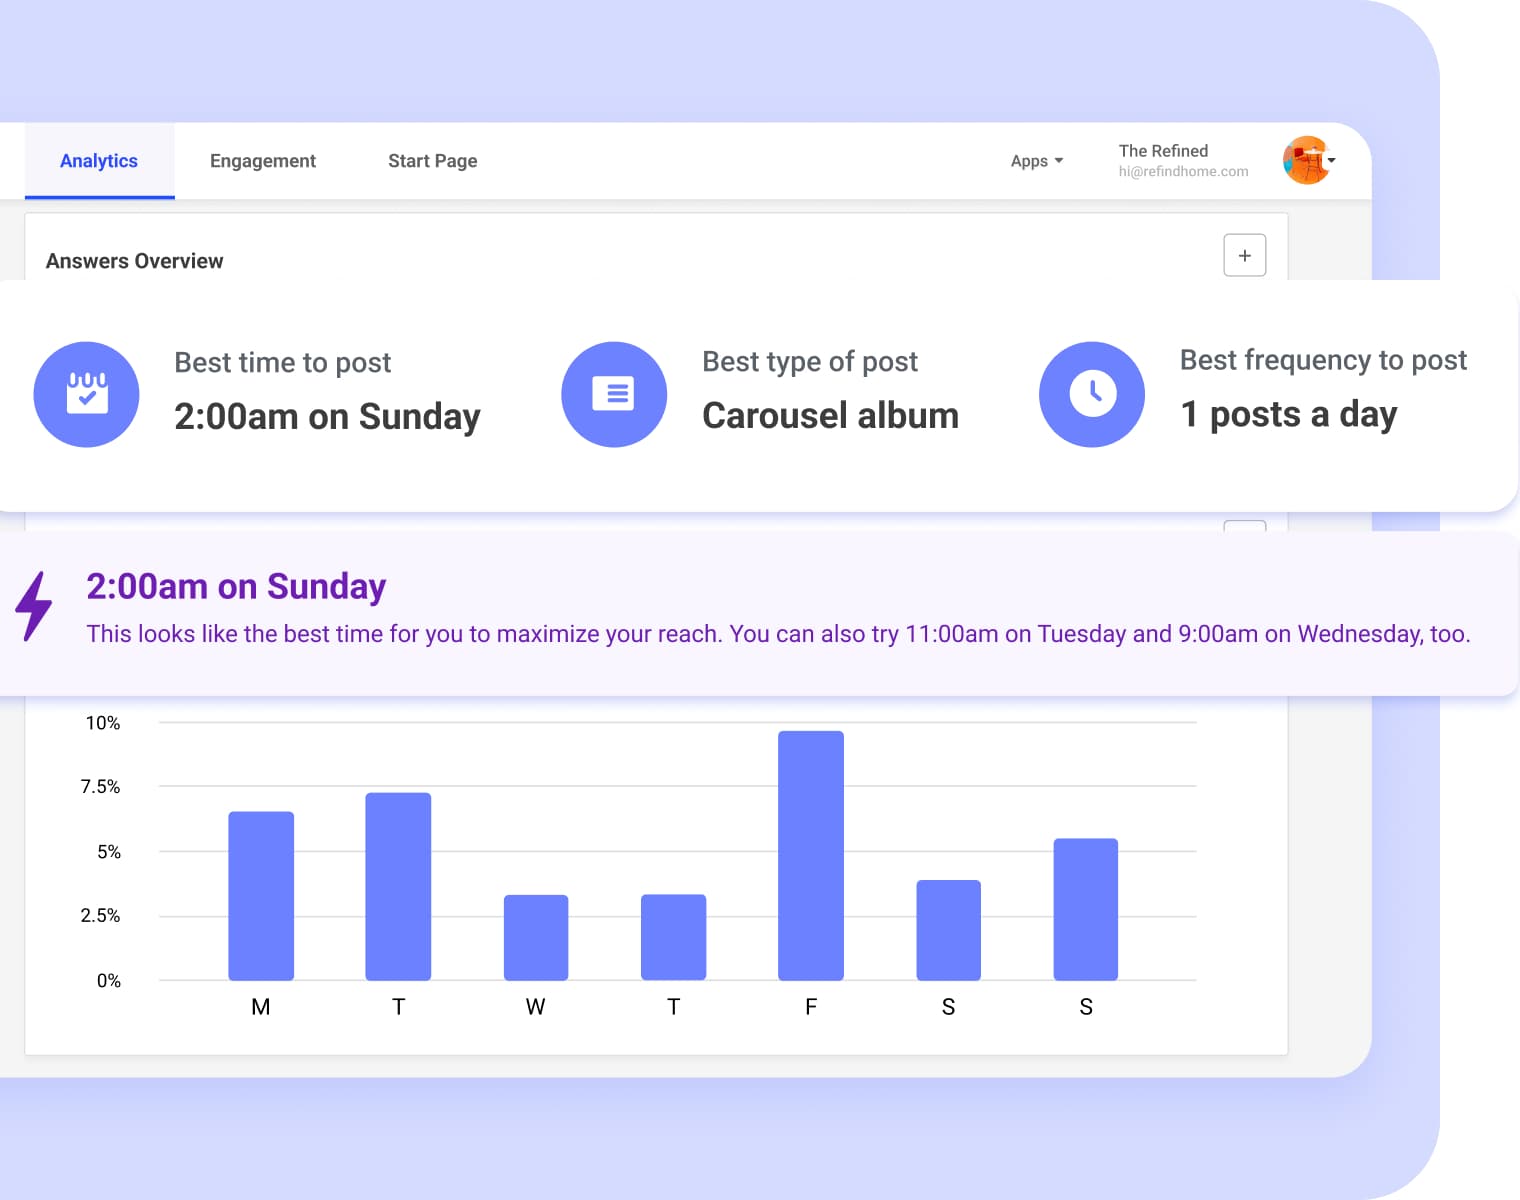Click the Tuesday bar next to Monday
Image resolution: width=1520 pixels, height=1200 pixels.
pos(398,887)
